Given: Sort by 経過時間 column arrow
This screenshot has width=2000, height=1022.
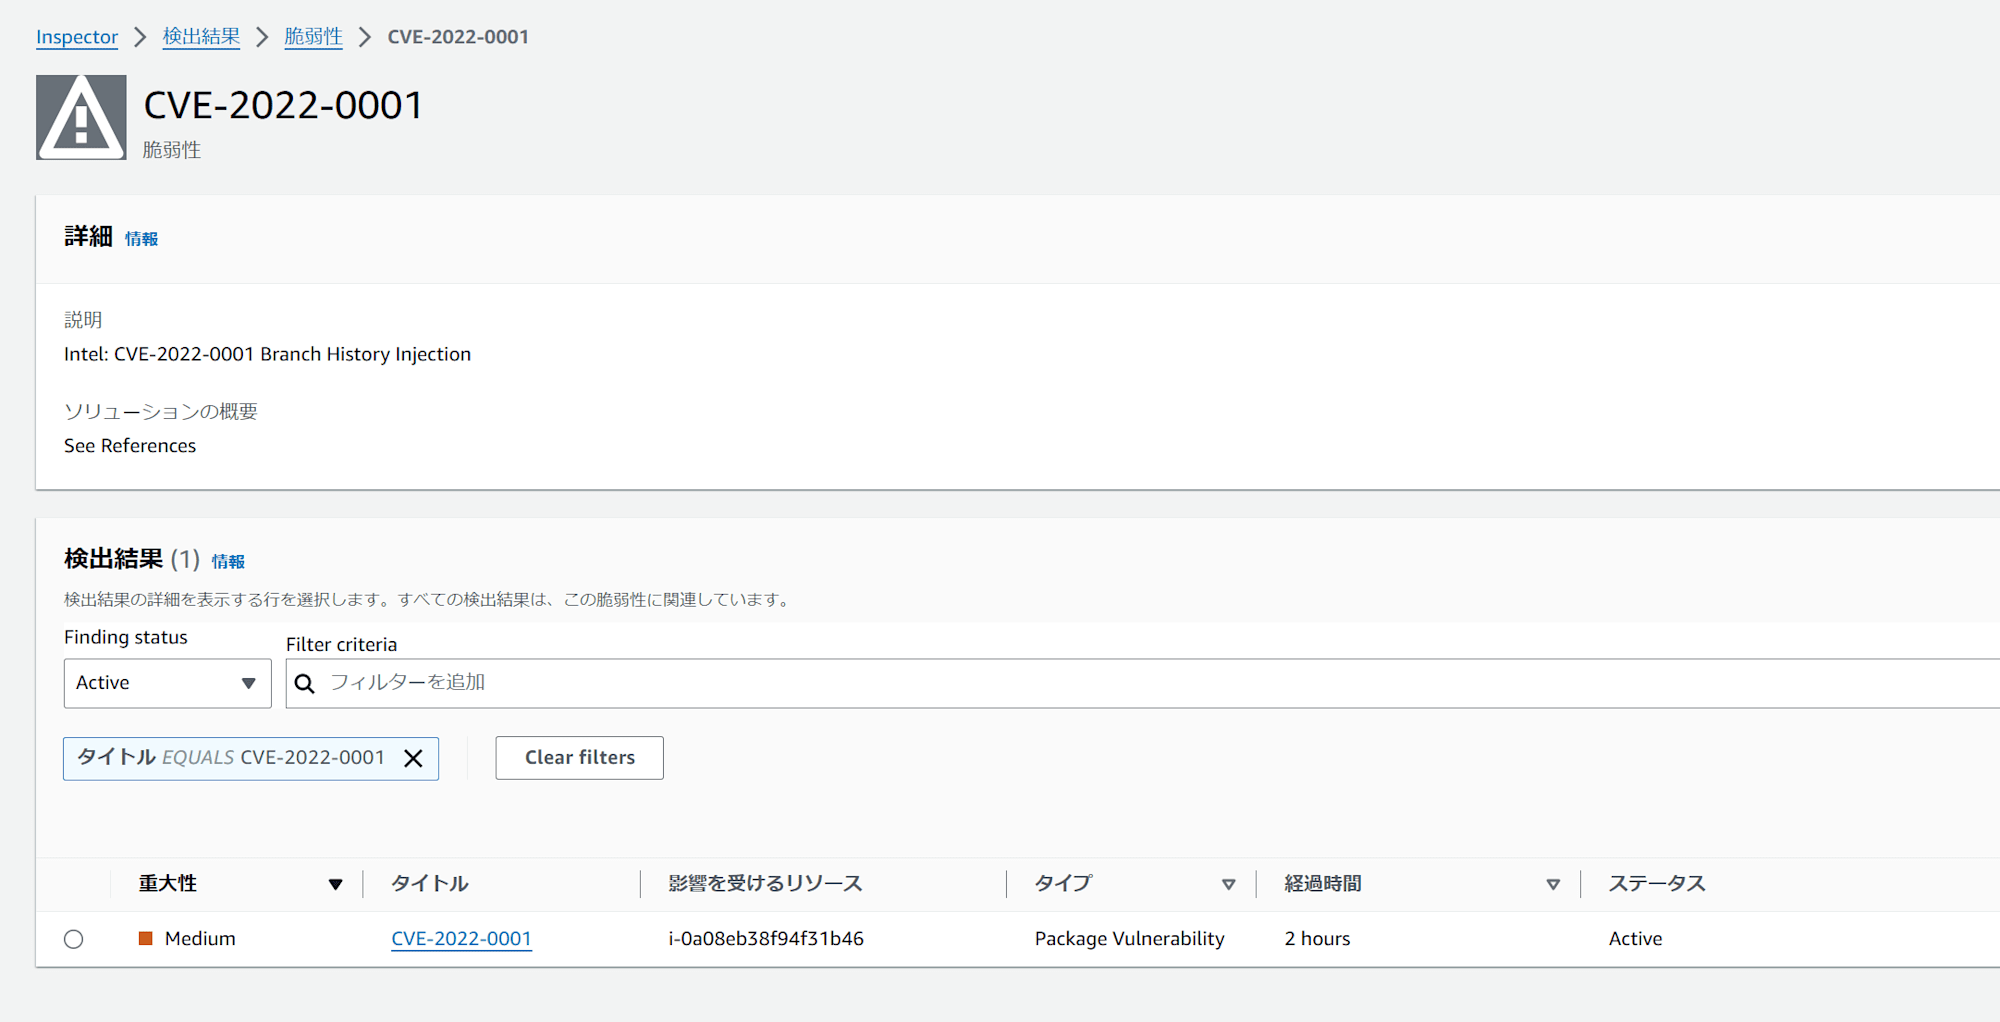Looking at the screenshot, I should 1553,884.
